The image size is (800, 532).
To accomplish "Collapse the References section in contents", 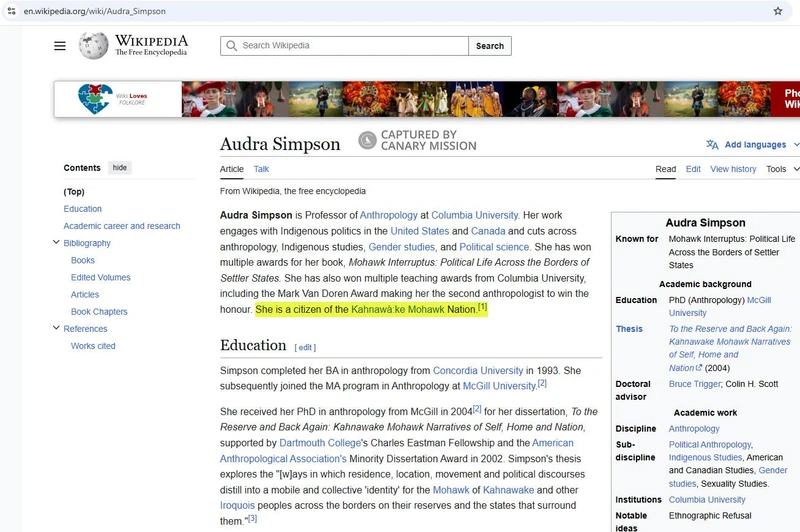I will pos(56,328).
